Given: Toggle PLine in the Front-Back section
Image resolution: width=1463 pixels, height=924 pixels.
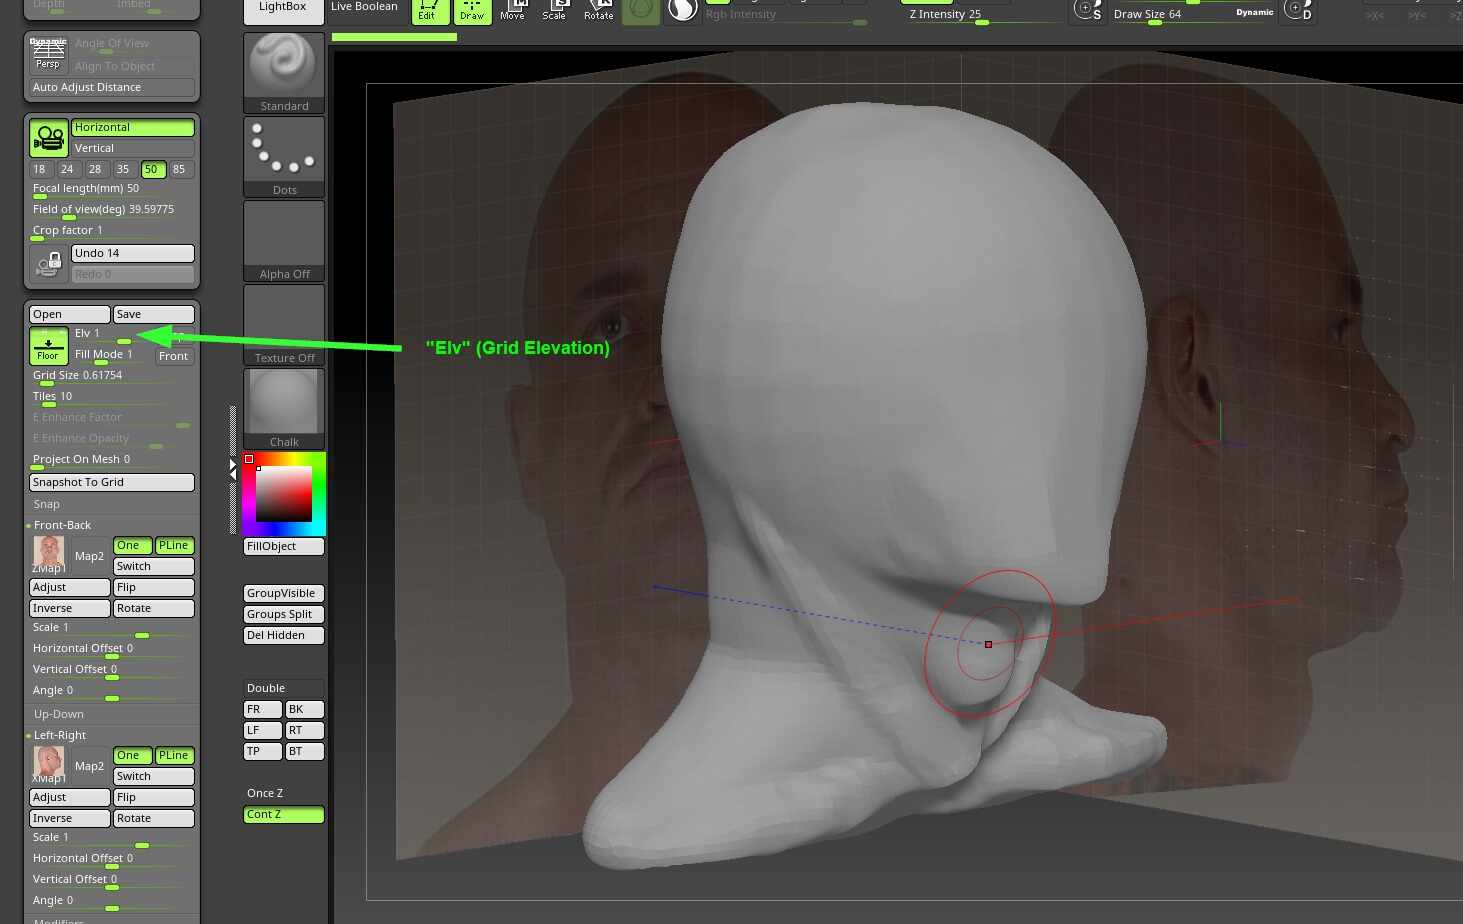Looking at the screenshot, I should 174,545.
